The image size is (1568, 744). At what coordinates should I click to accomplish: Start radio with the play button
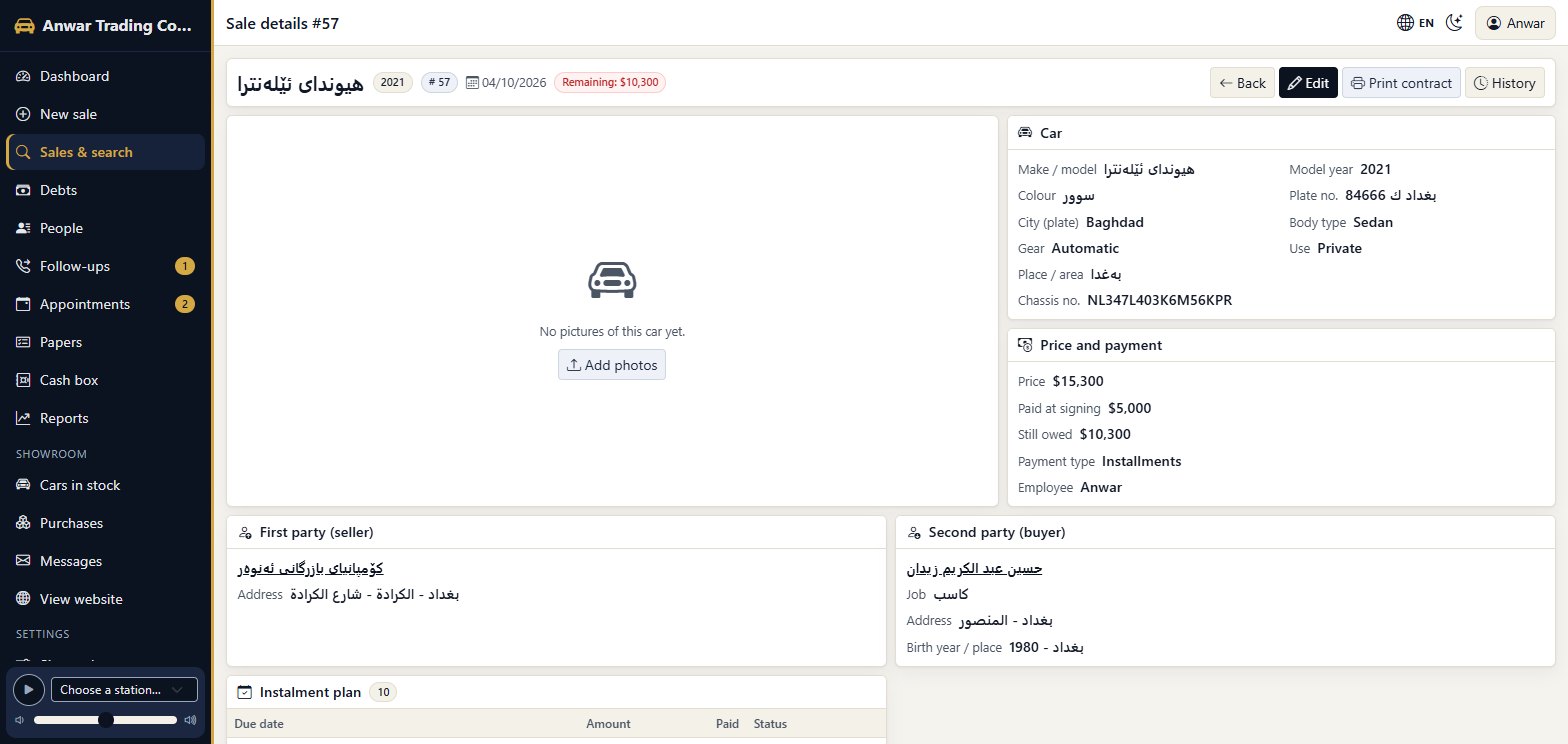click(29, 690)
